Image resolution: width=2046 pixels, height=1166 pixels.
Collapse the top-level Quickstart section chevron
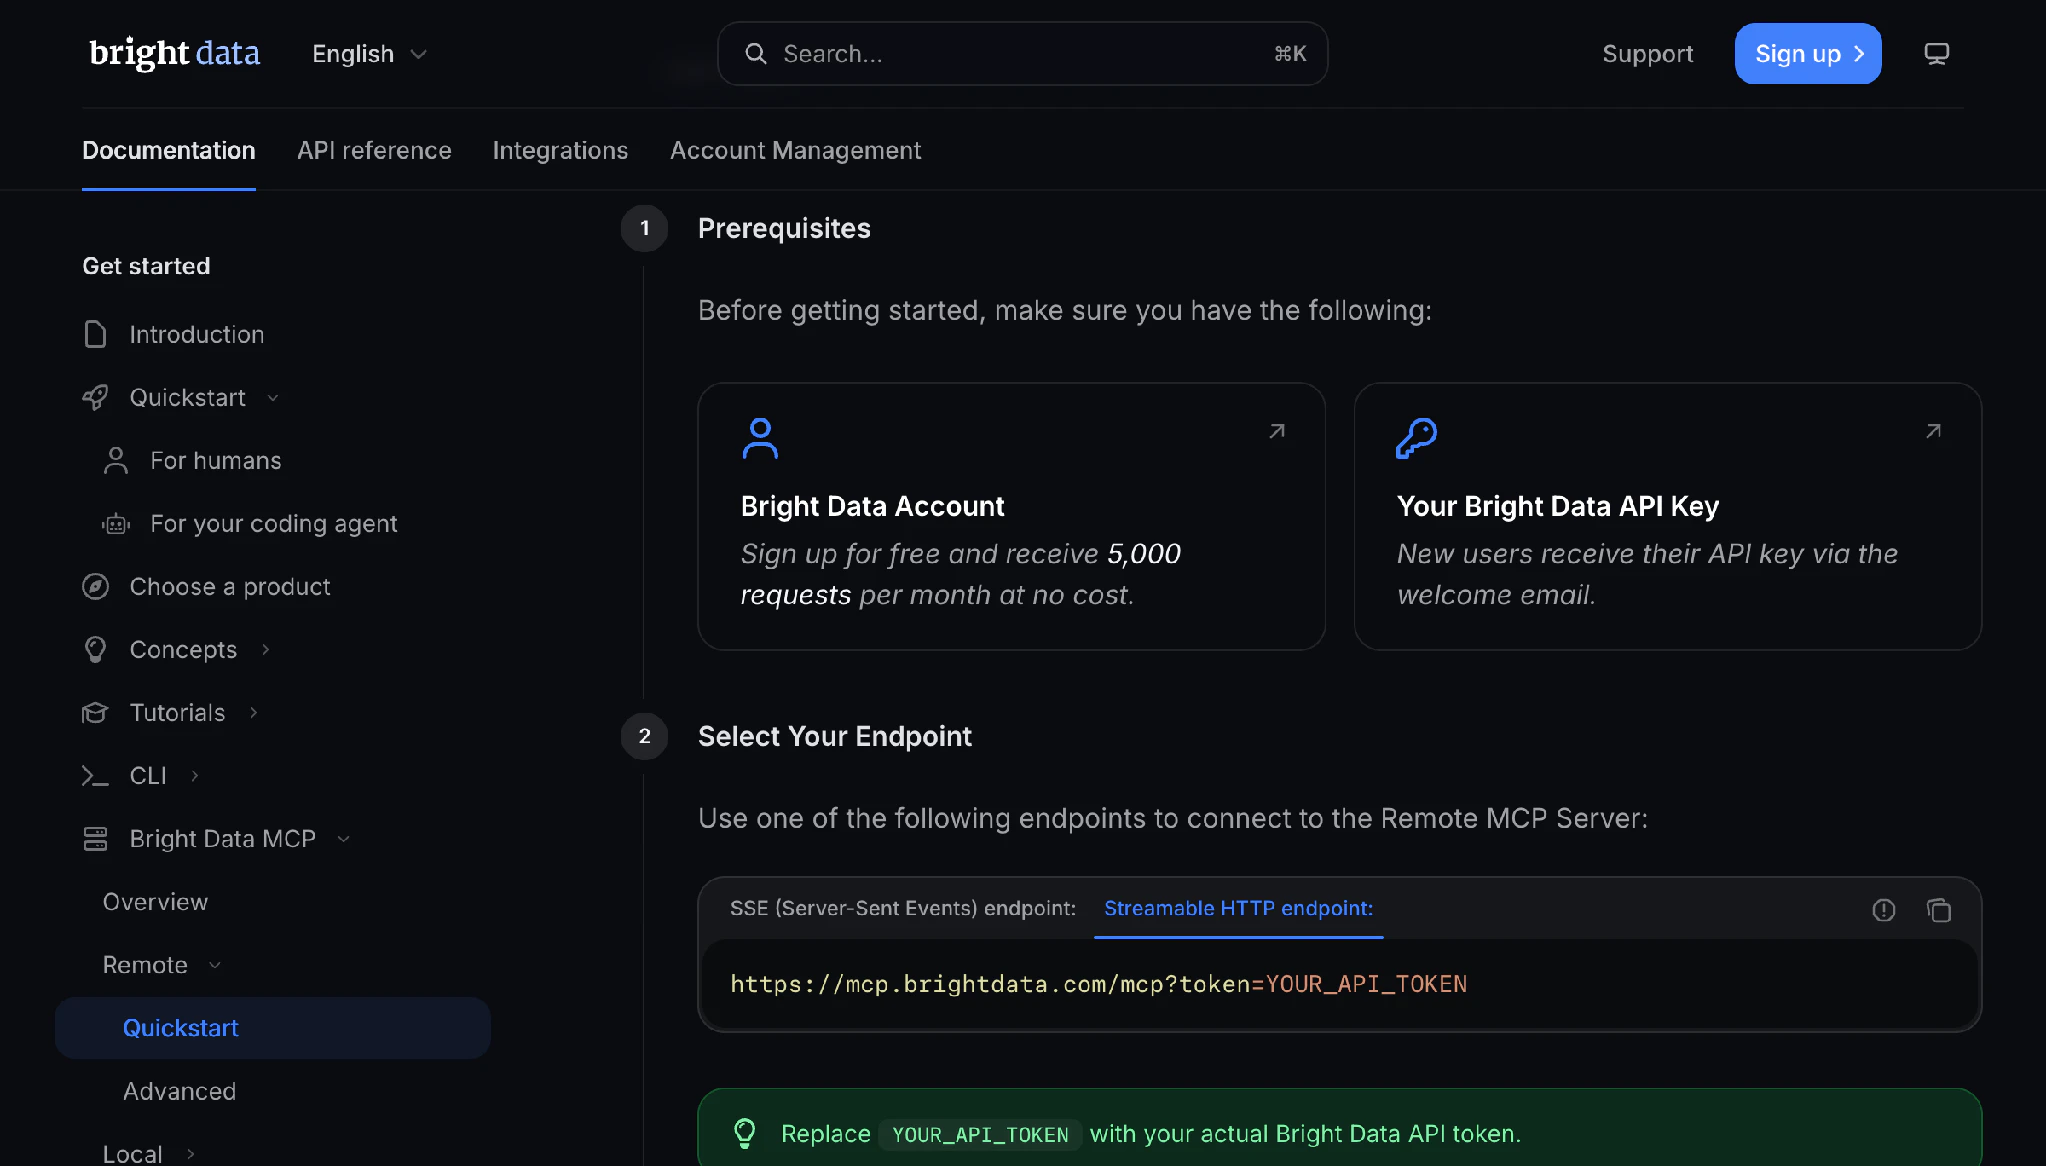coord(273,398)
